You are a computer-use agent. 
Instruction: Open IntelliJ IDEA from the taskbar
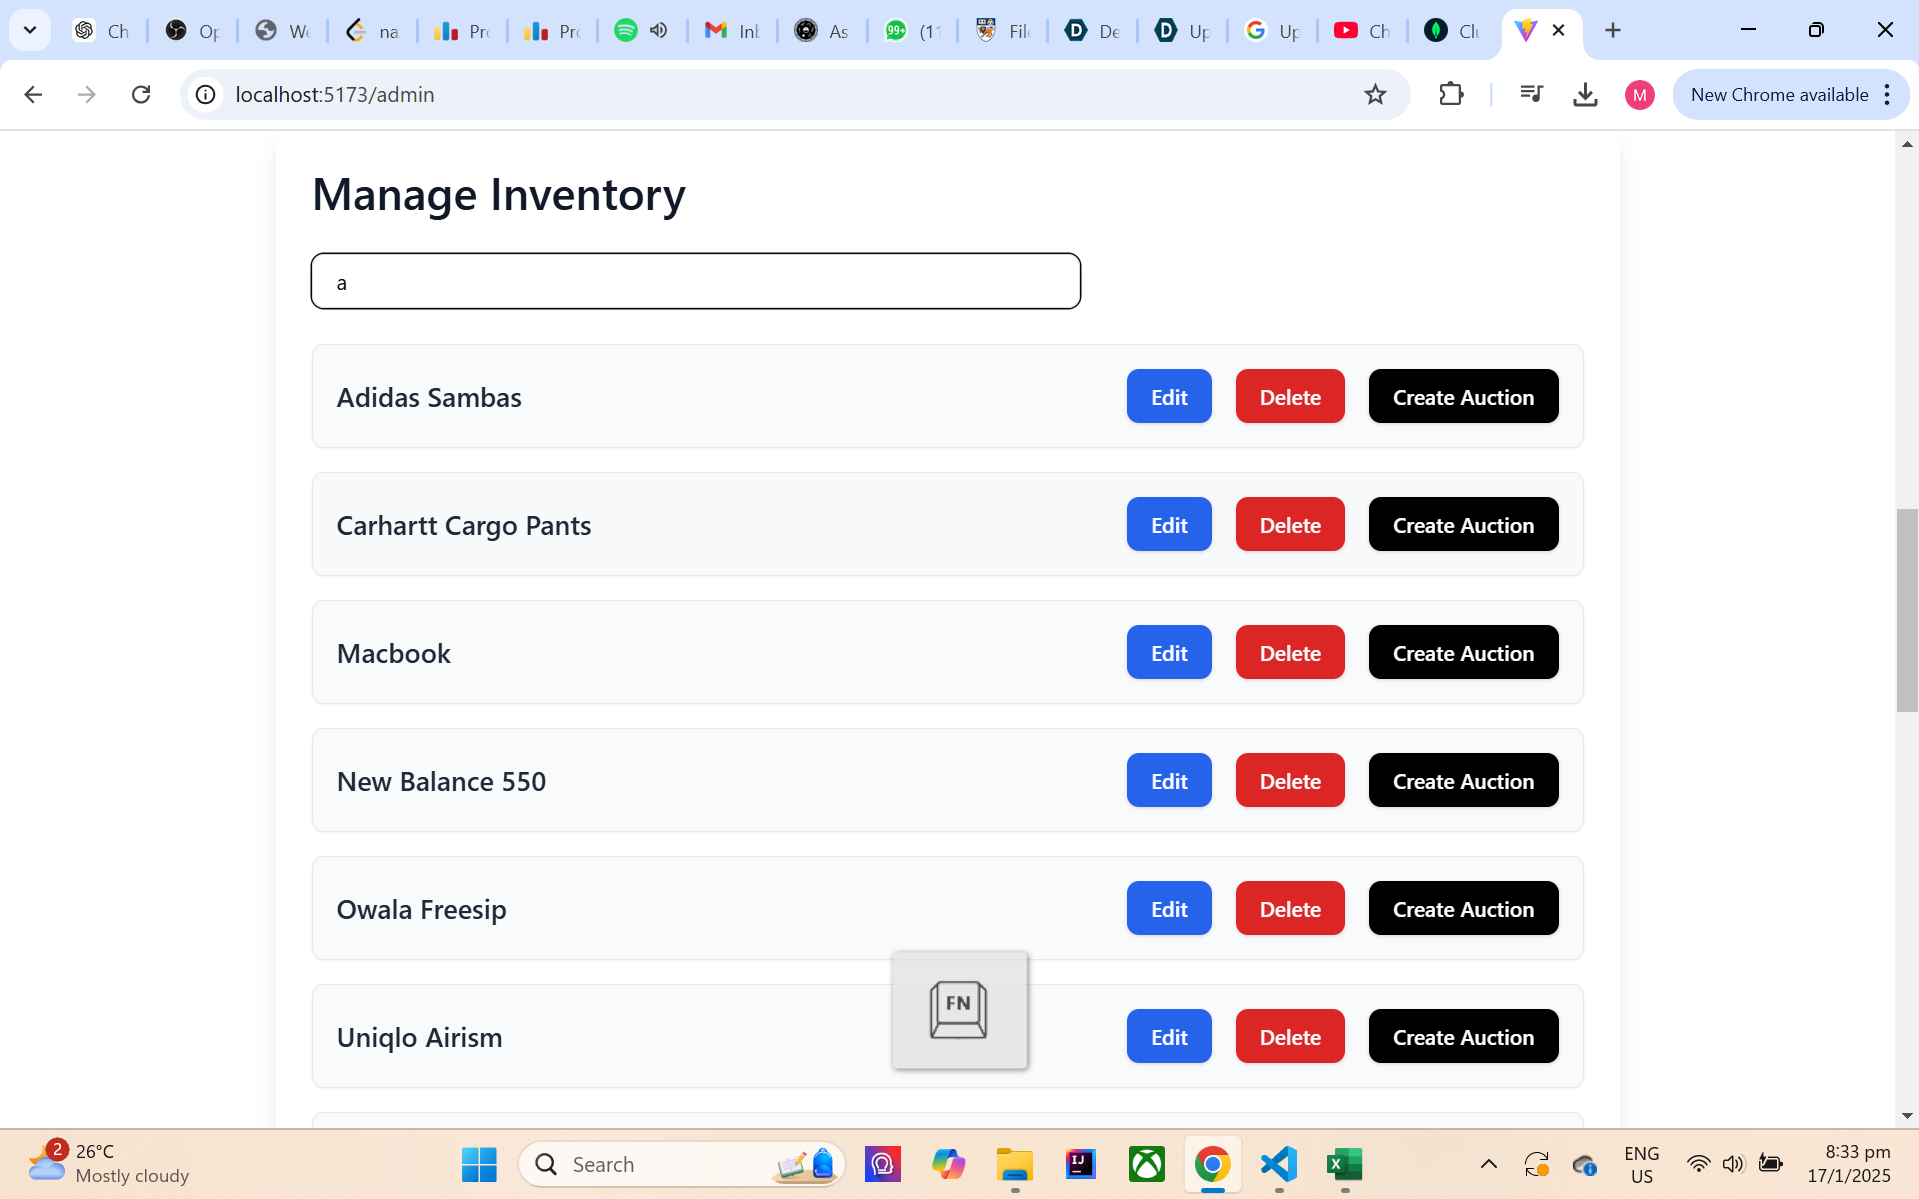[x=1080, y=1164]
